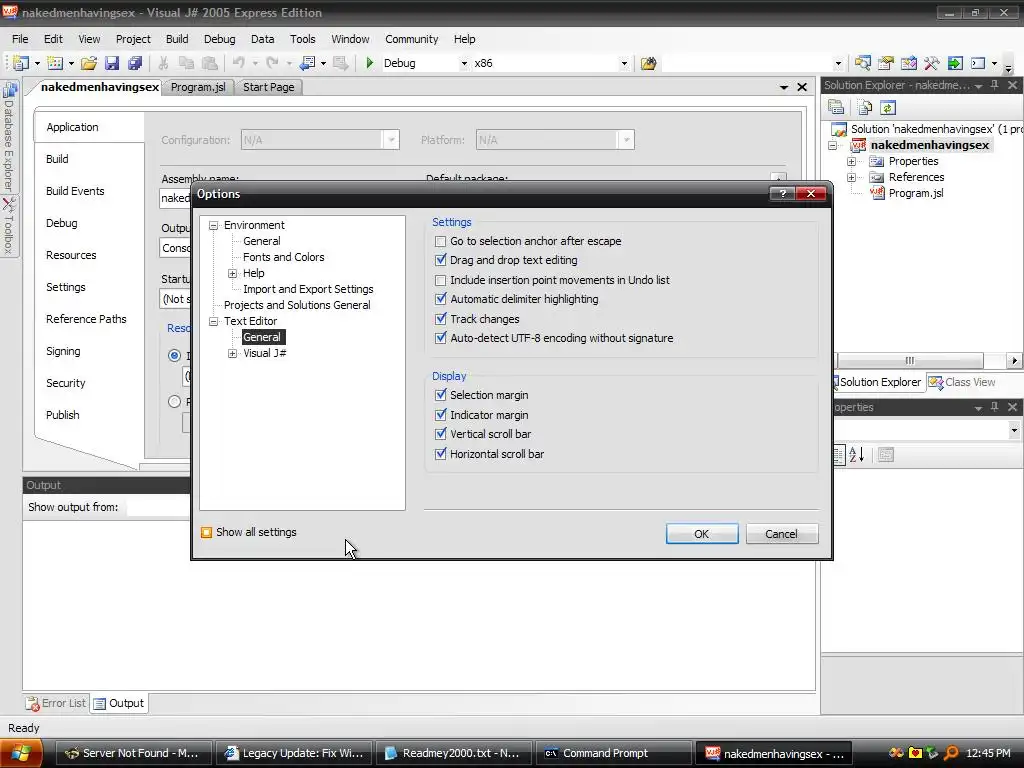The width and height of the screenshot is (1024, 768).
Task: Switch to the Class View tab
Action: [963, 382]
